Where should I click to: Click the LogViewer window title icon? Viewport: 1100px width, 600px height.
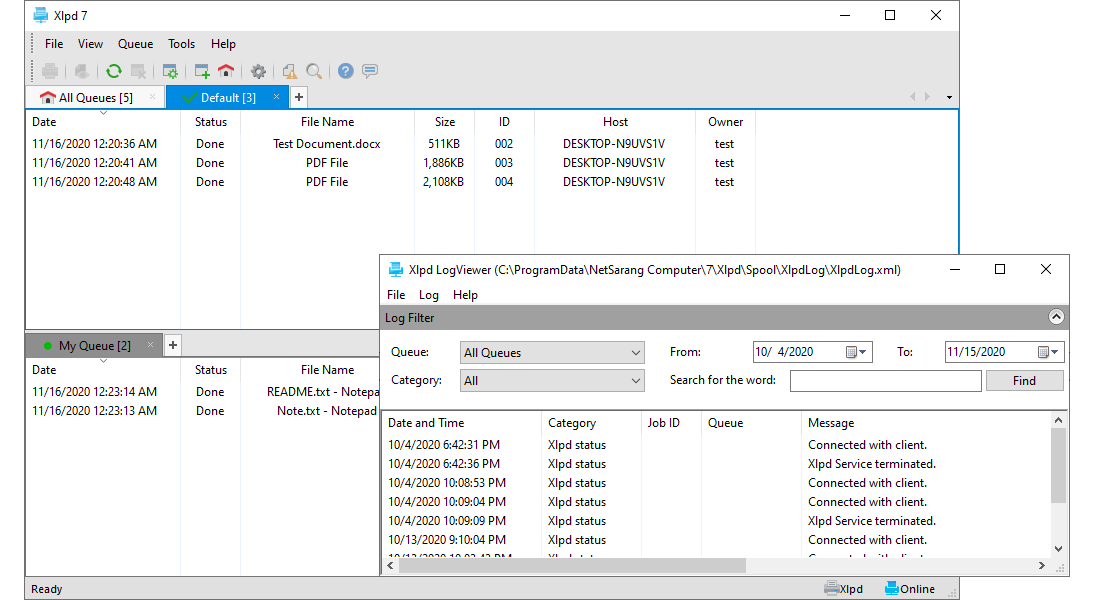[396, 269]
